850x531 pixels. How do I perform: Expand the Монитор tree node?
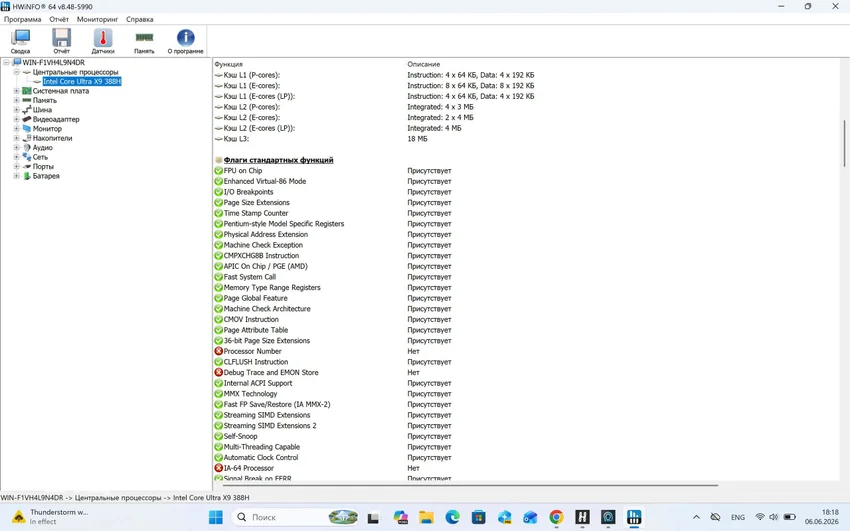point(16,128)
